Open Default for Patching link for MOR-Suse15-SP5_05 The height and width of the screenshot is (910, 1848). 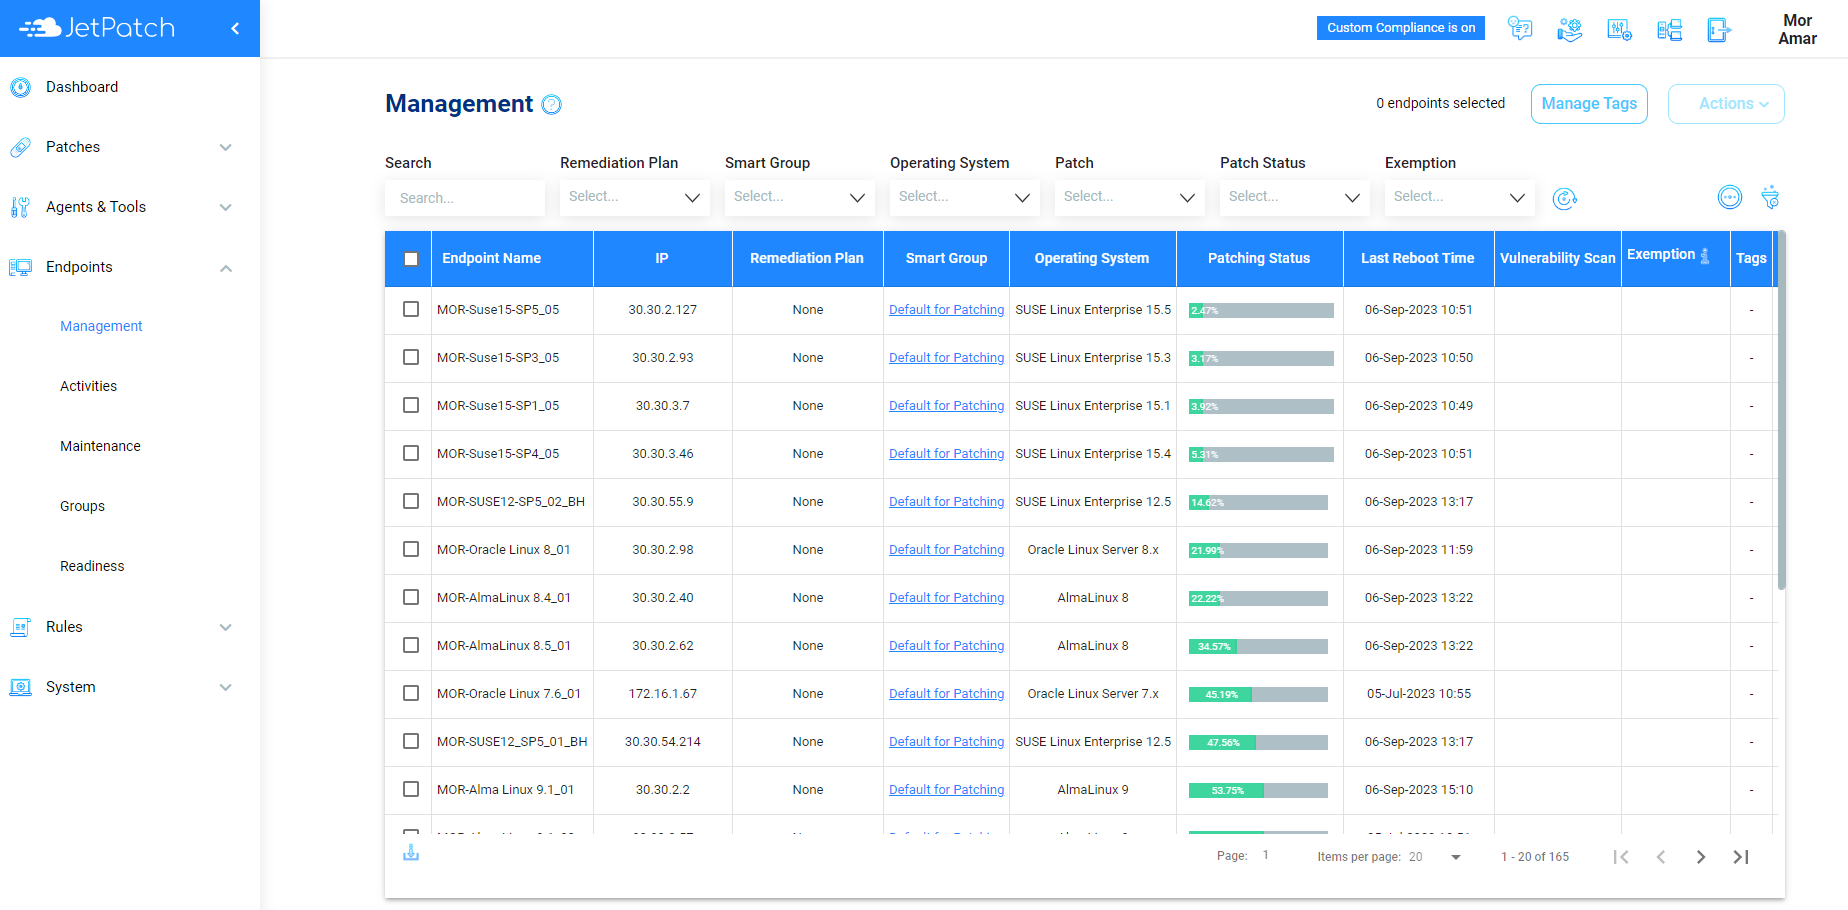(946, 310)
